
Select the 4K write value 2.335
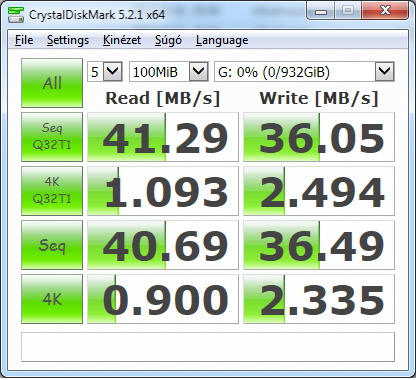[319, 299]
